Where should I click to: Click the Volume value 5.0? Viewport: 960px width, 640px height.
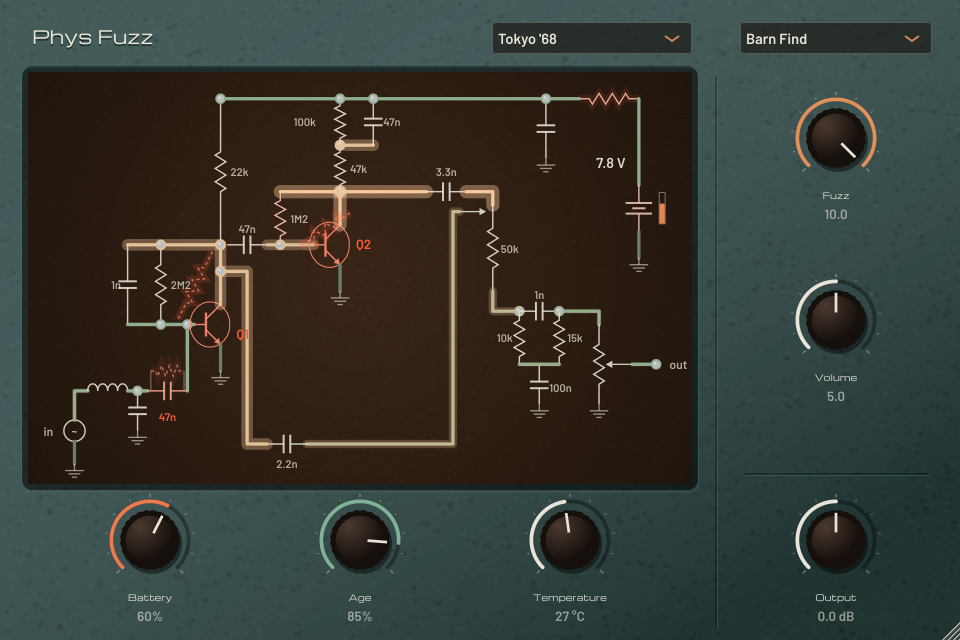[x=836, y=396]
